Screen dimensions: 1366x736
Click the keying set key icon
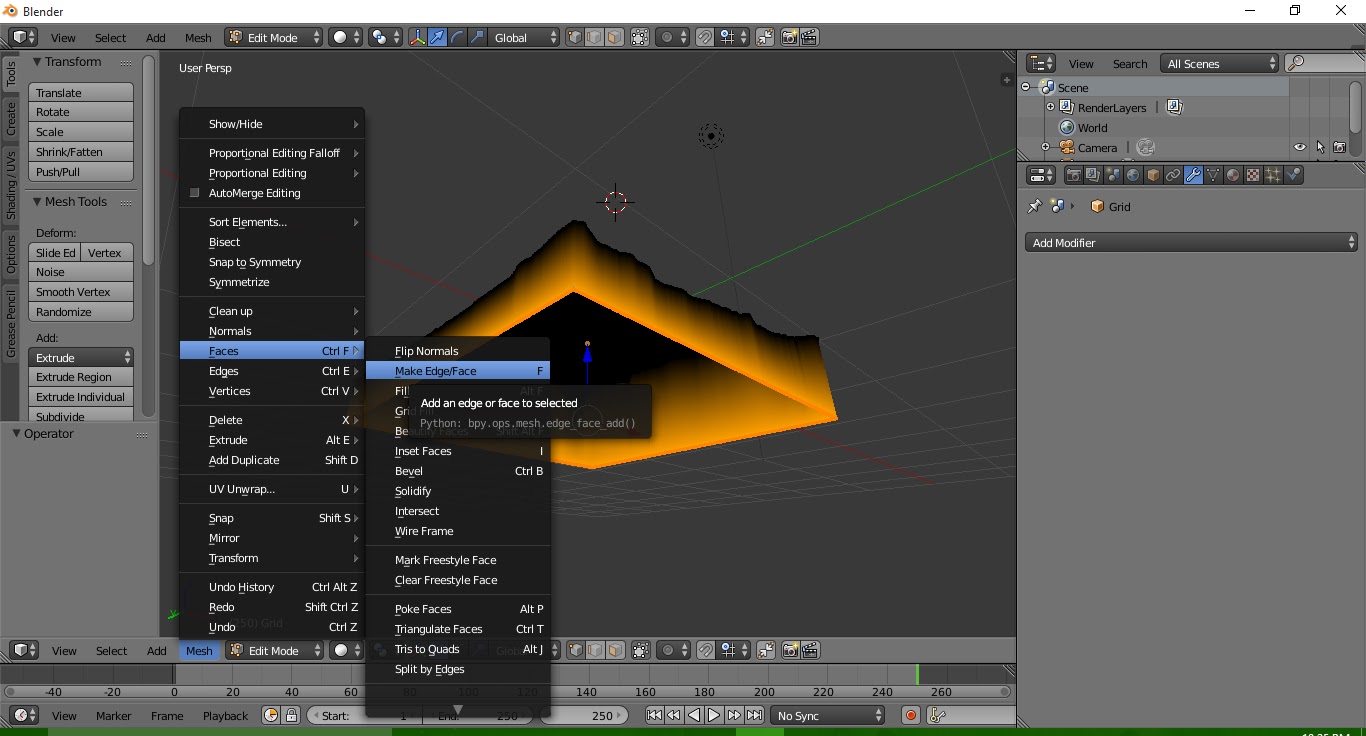point(937,715)
